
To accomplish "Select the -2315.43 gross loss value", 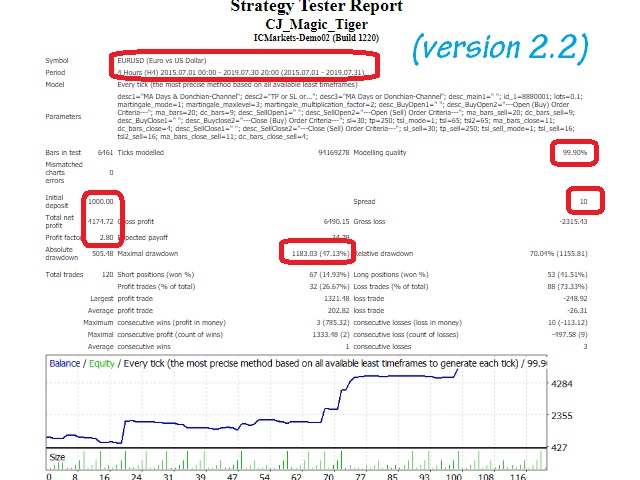I will click(x=573, y=221).
